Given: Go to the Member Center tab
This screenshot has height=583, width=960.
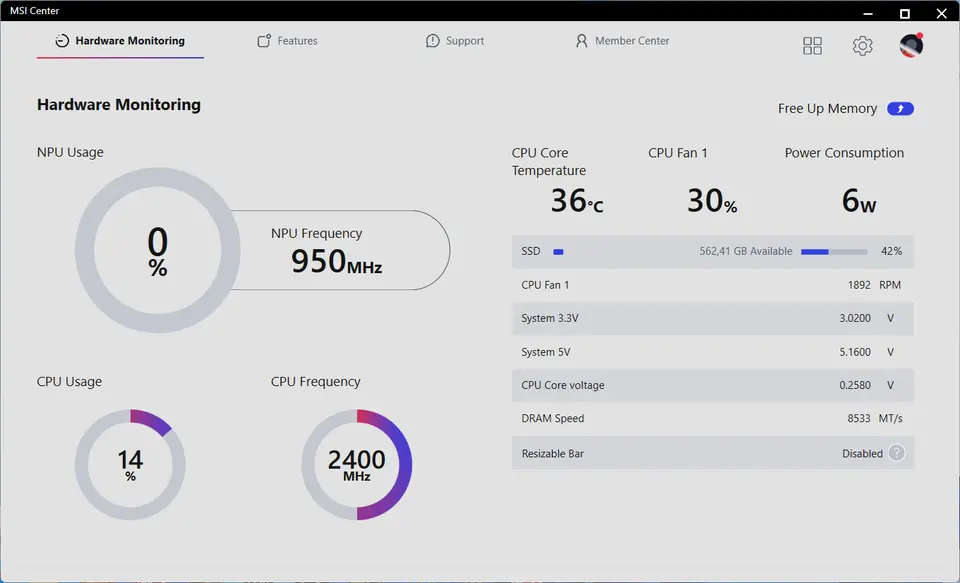Looking at the screenshot, I should [x=622, y=41].
